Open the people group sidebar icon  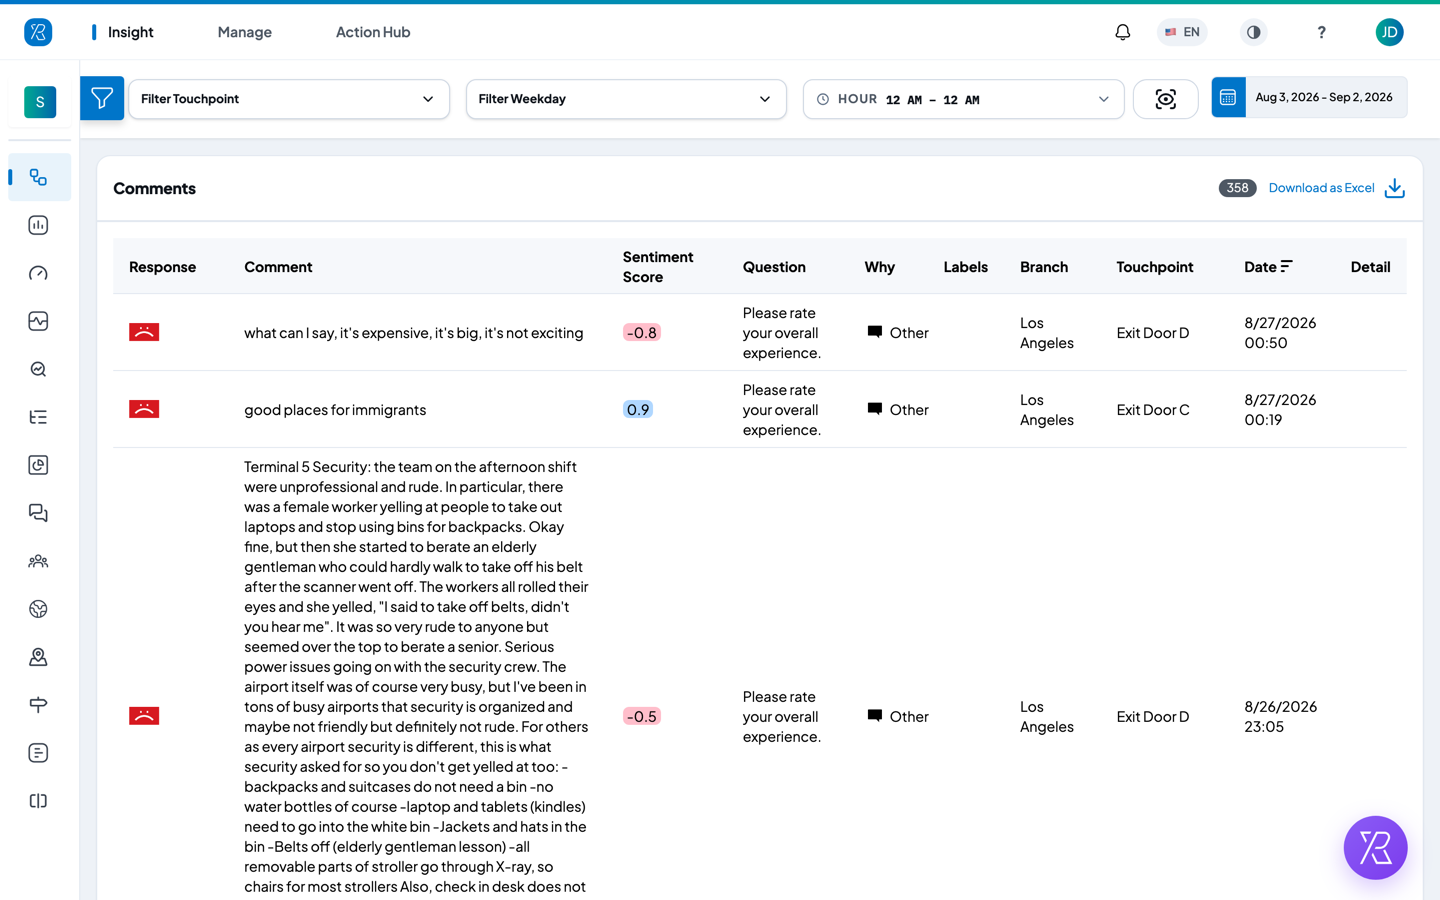pyautogui.click(x=39, y=561)
